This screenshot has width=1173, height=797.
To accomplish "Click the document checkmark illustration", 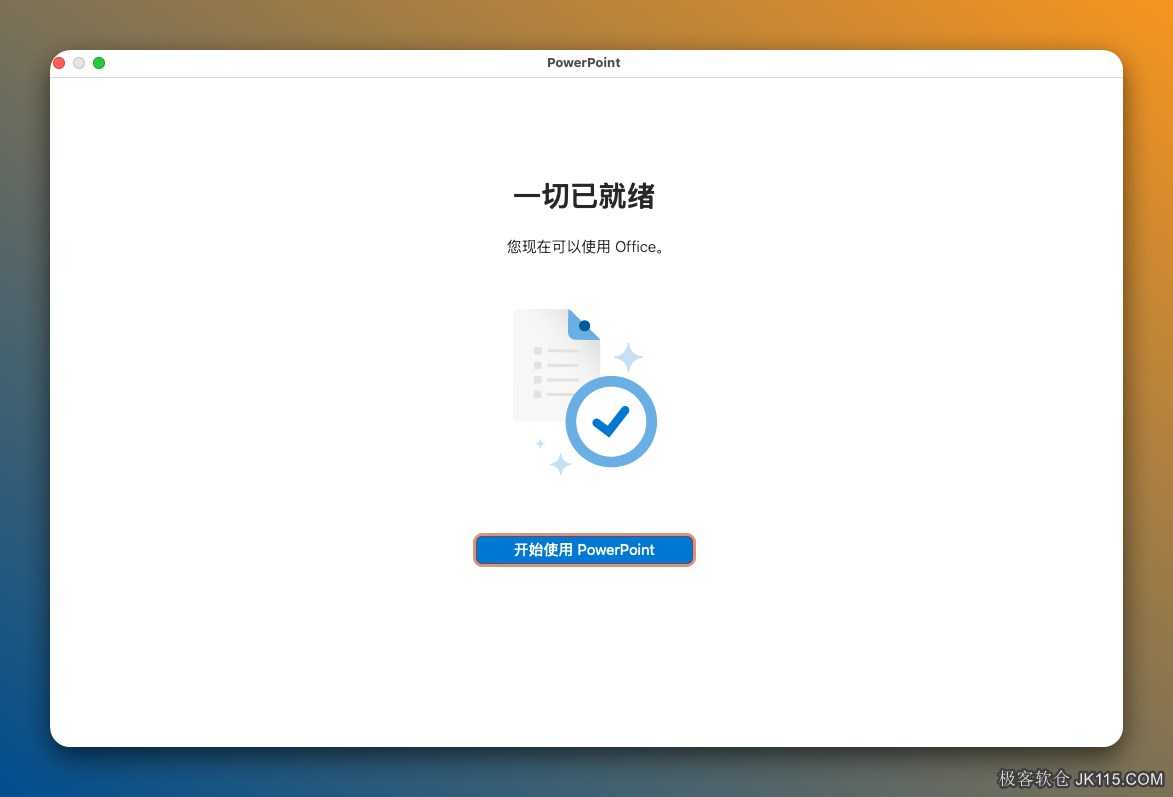I will pyautogui.click(x=584, y=391).
